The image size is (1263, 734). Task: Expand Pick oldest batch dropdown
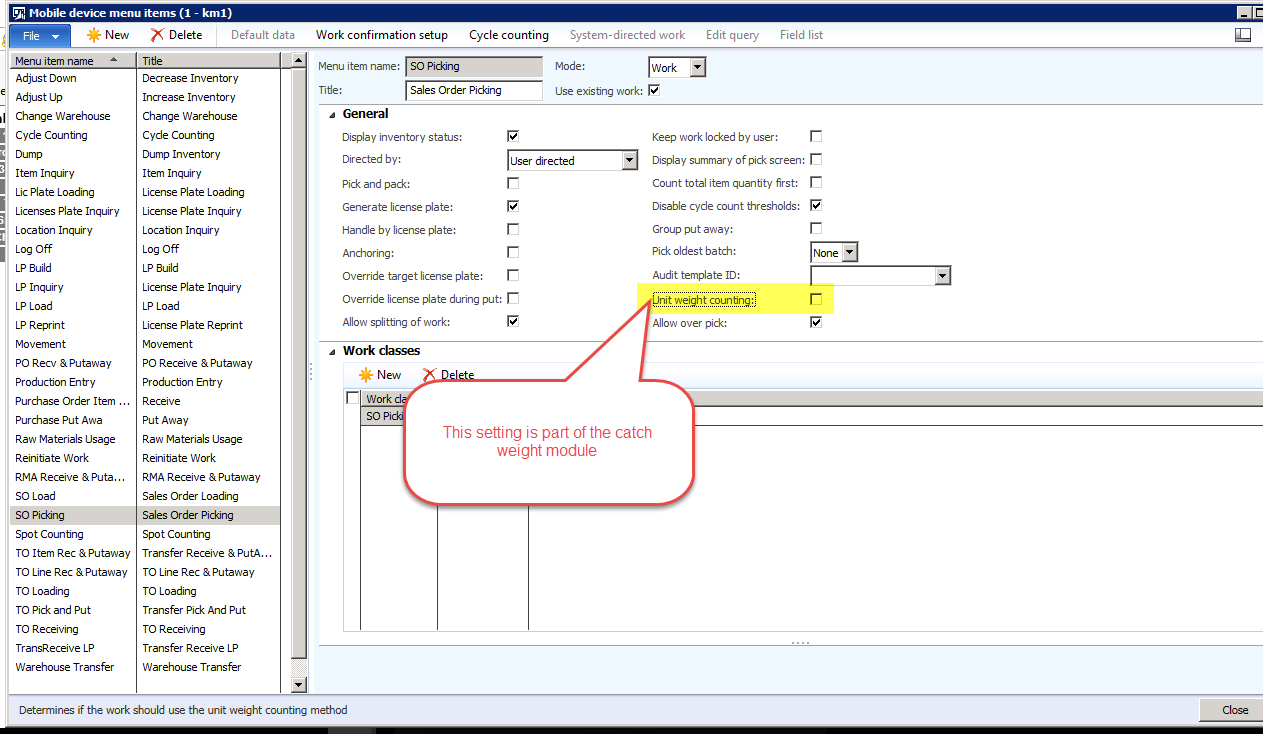coord(850,253)
